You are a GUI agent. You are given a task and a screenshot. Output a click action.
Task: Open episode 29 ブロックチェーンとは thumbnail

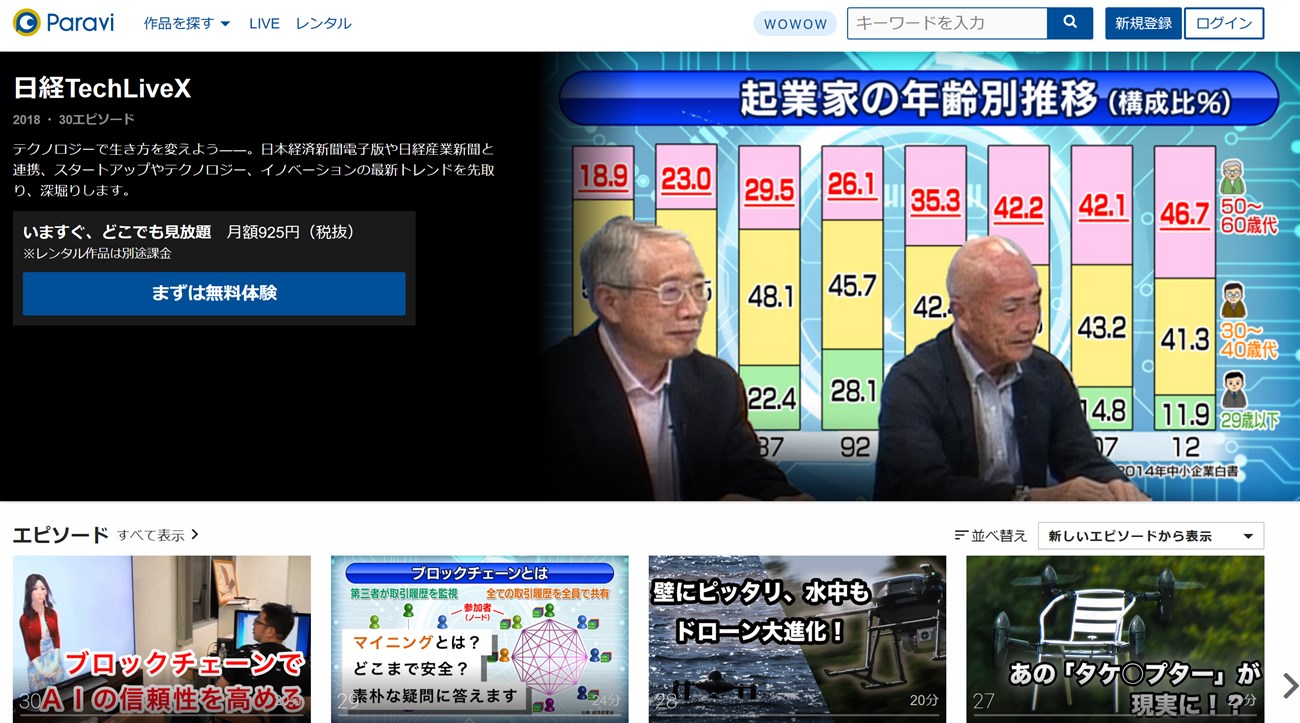tap(480, 639)
